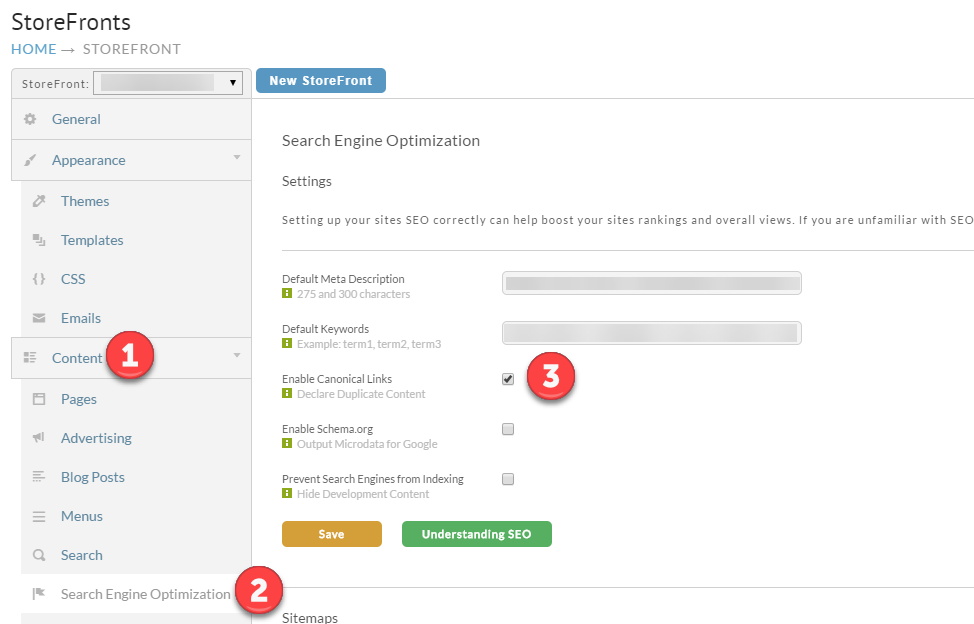Click the Templates layers icon

(39, 240)
